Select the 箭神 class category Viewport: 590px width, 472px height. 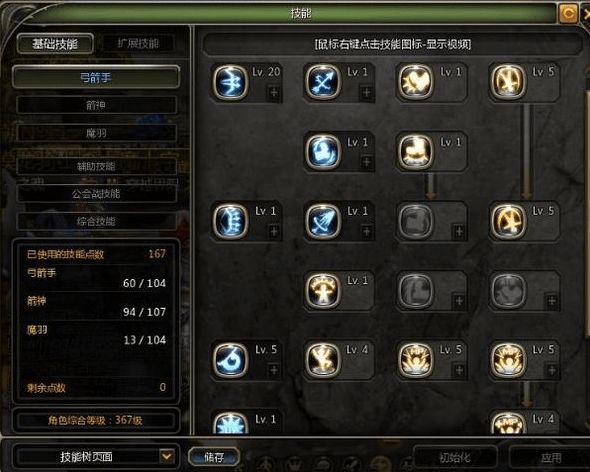96,105
